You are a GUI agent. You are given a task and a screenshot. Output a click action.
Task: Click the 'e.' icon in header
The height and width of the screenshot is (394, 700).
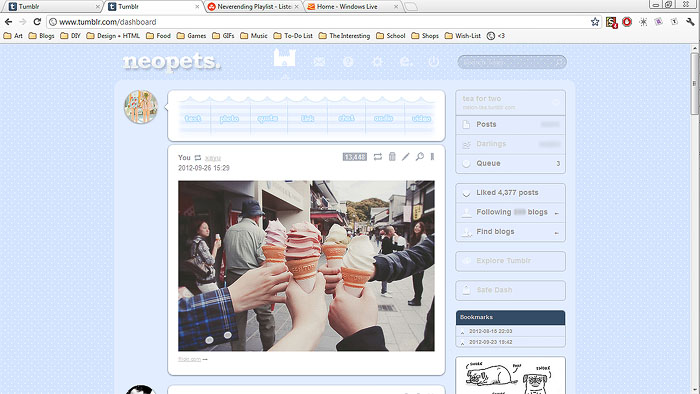[x=406, y=62]
